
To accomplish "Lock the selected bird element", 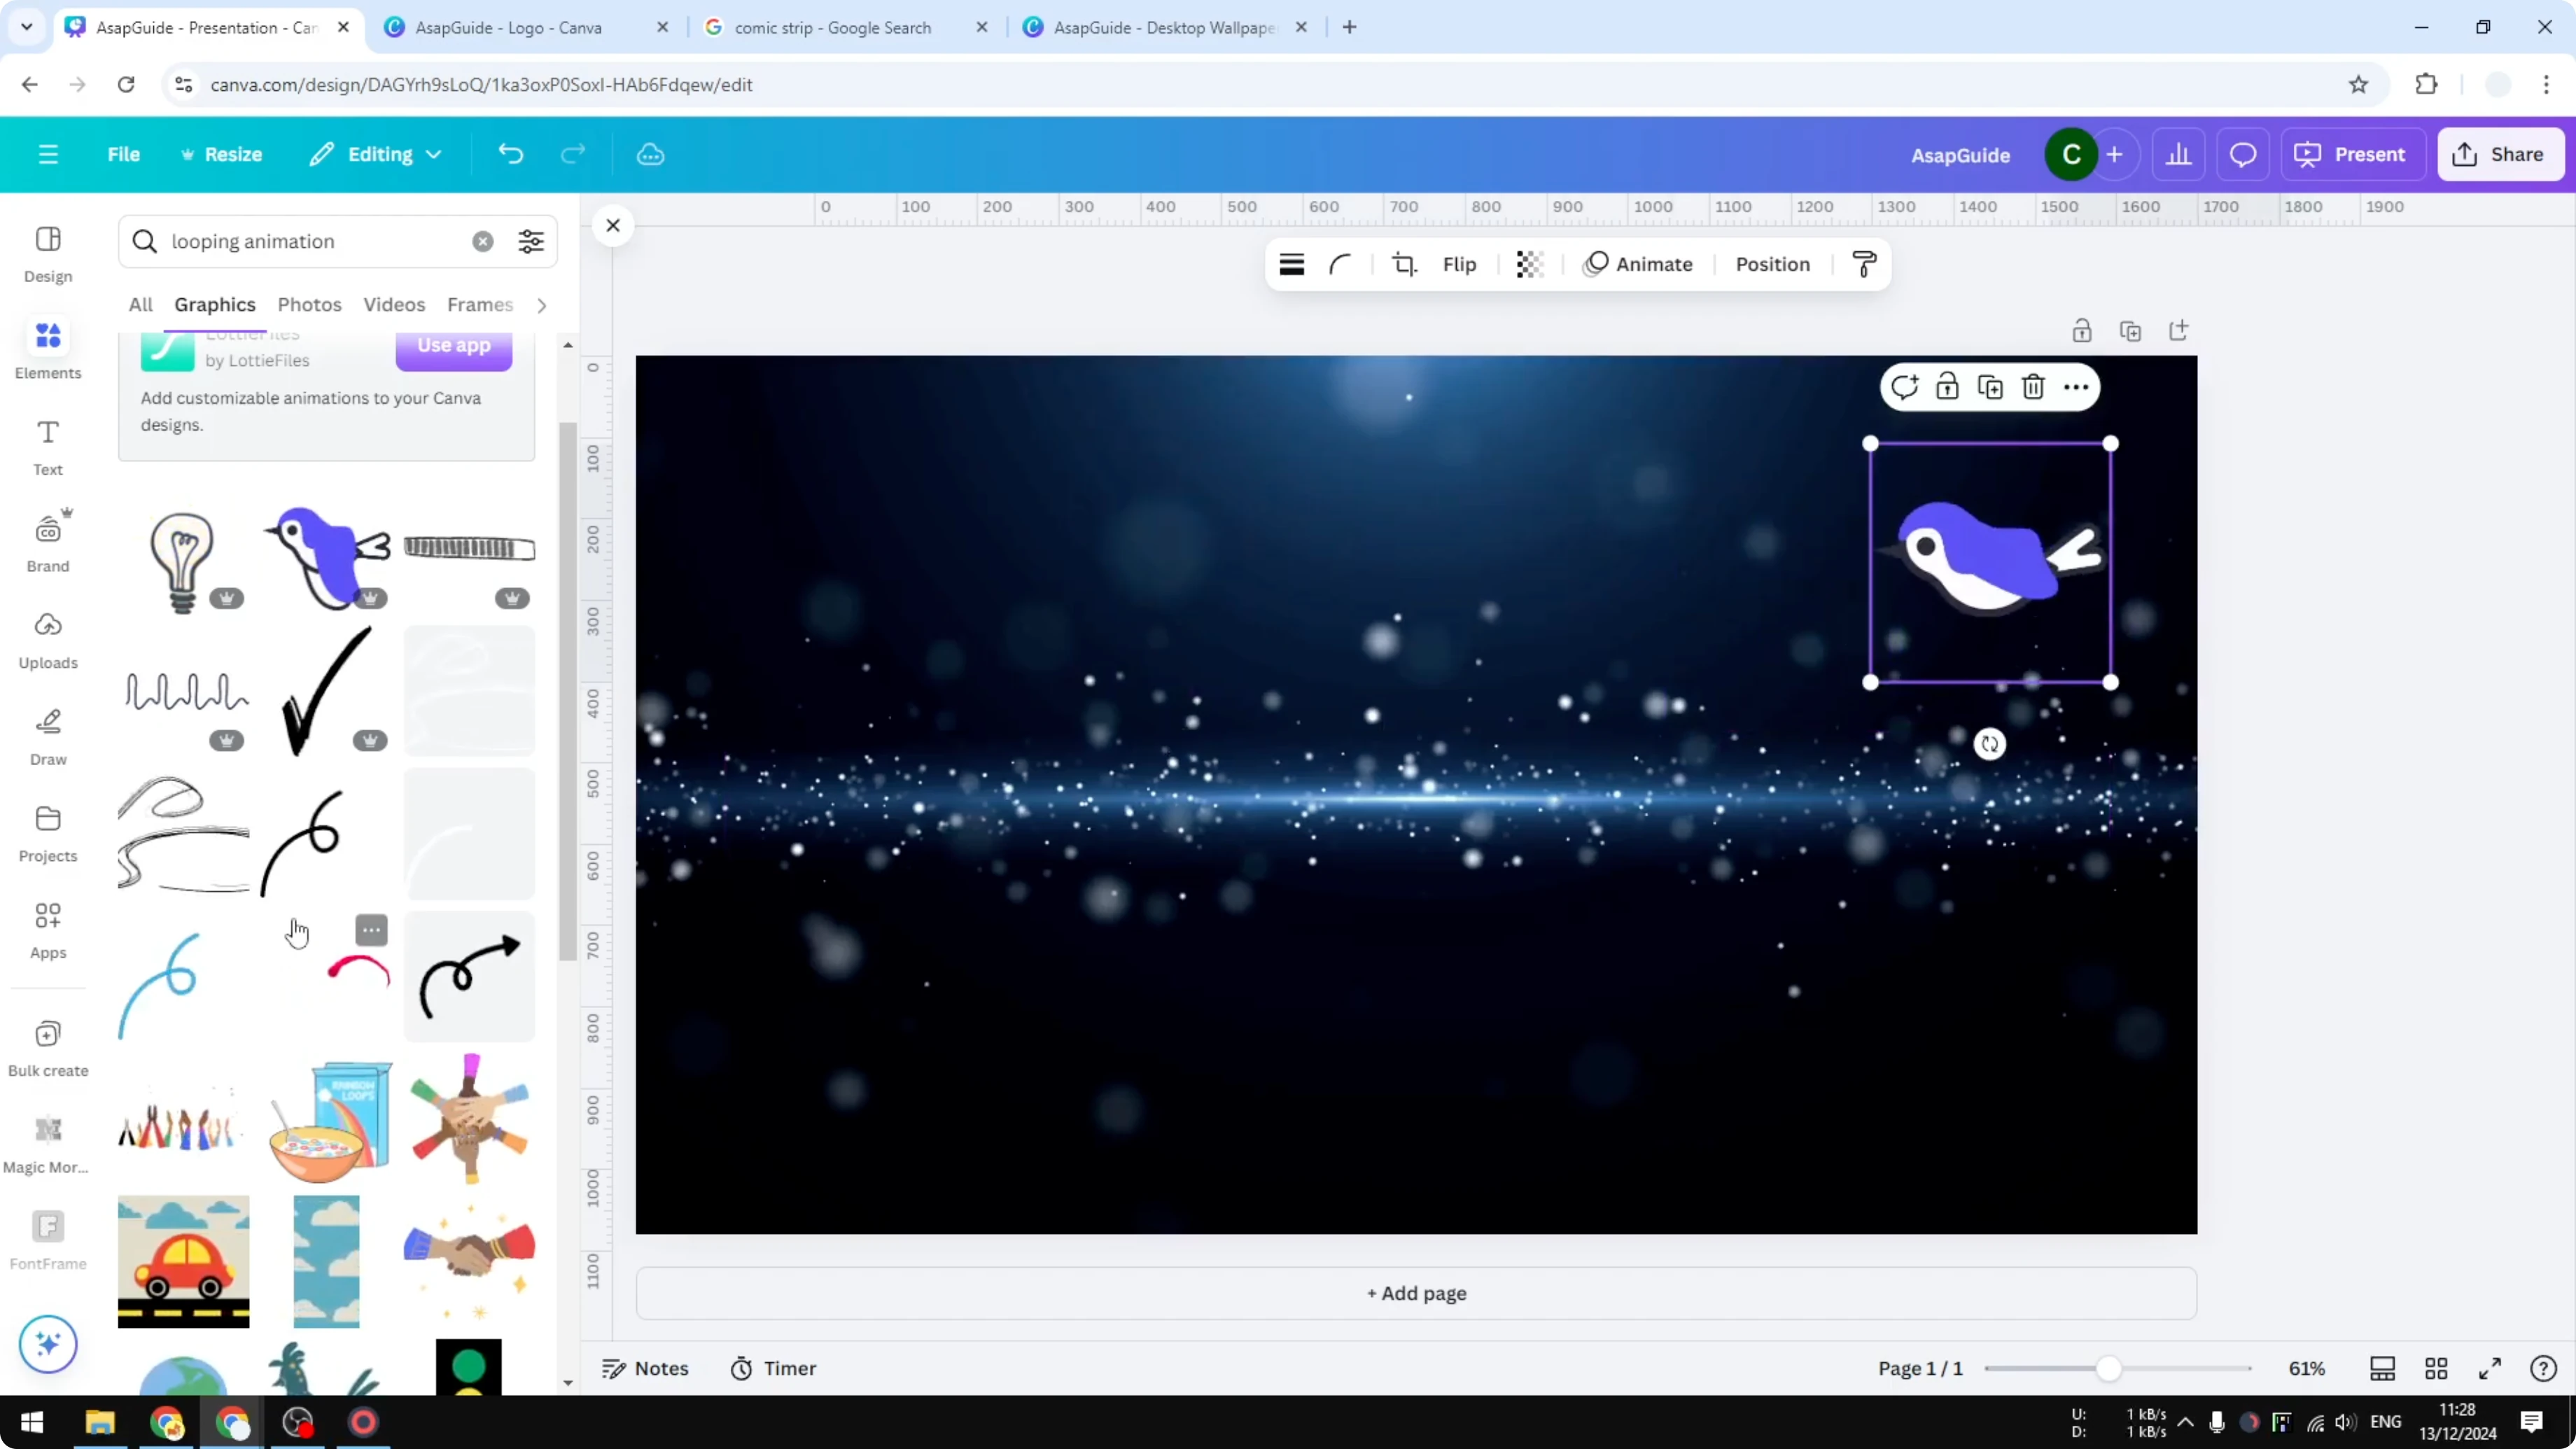I will [1947, 386].
